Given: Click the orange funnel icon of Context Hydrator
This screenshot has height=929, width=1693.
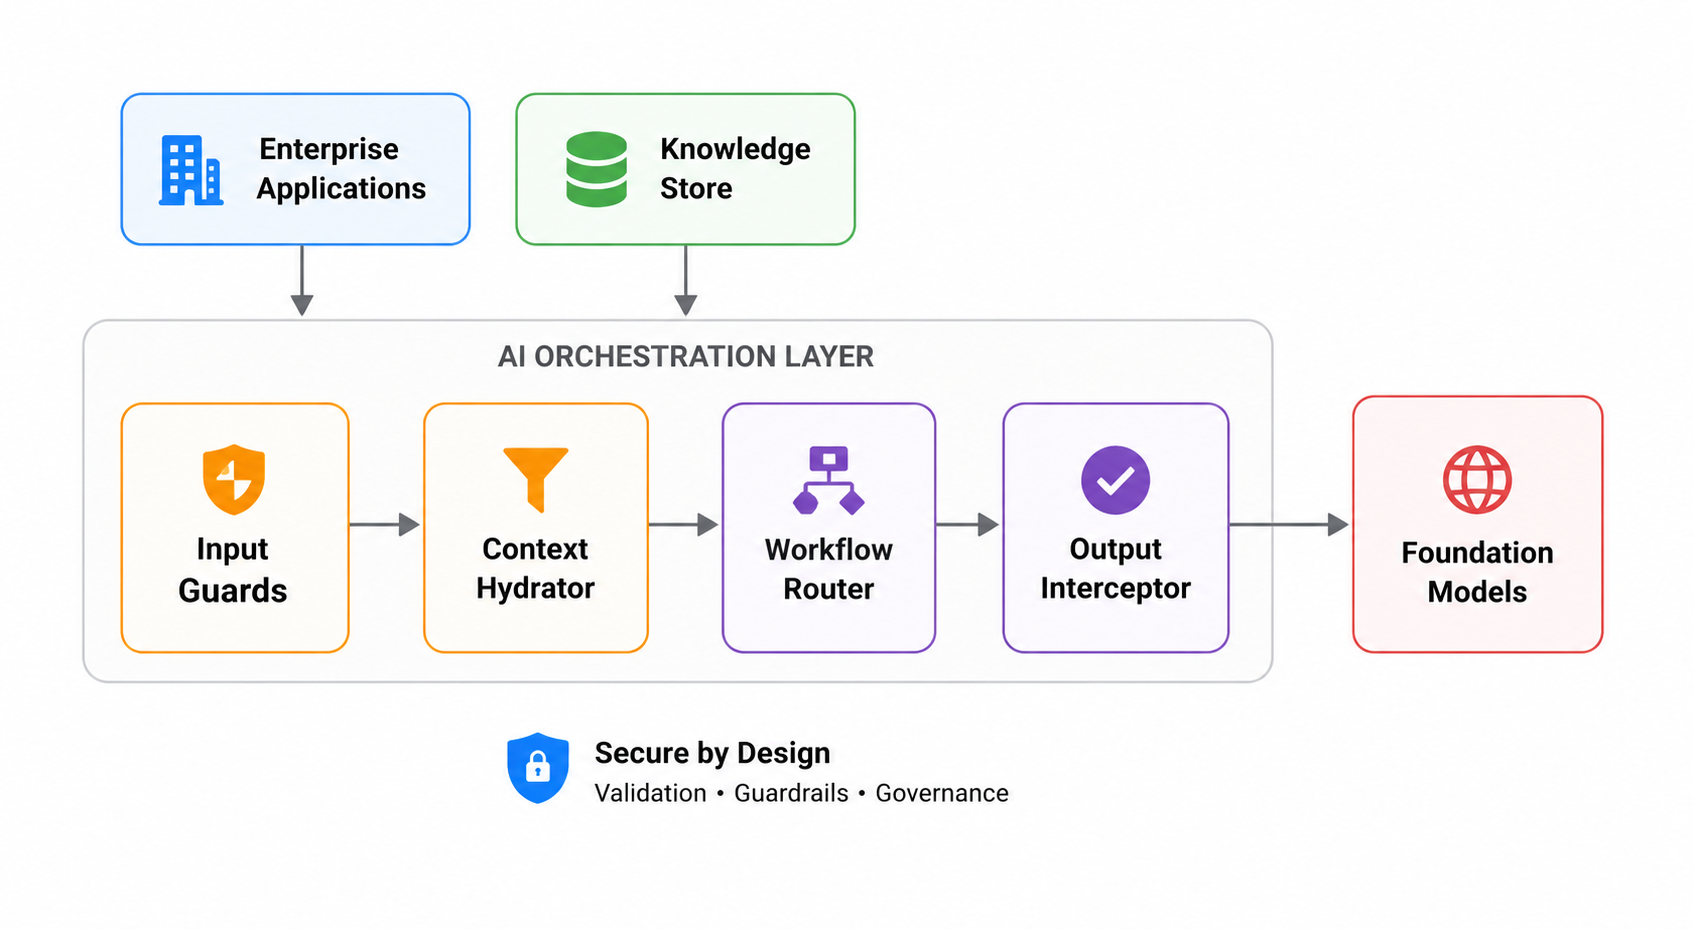Looking at the screenshot, I should (536, 480).
